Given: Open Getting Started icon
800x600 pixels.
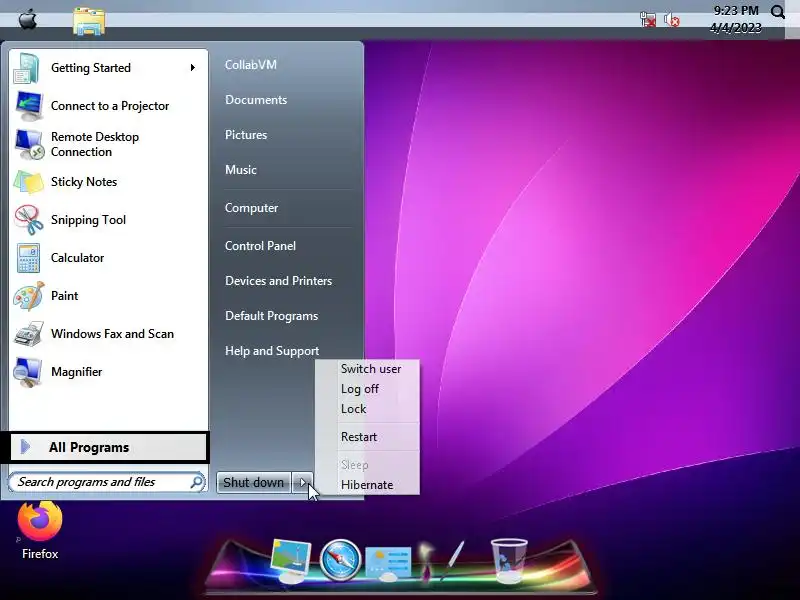Looking at the screenshot, I should pos(27,68).
